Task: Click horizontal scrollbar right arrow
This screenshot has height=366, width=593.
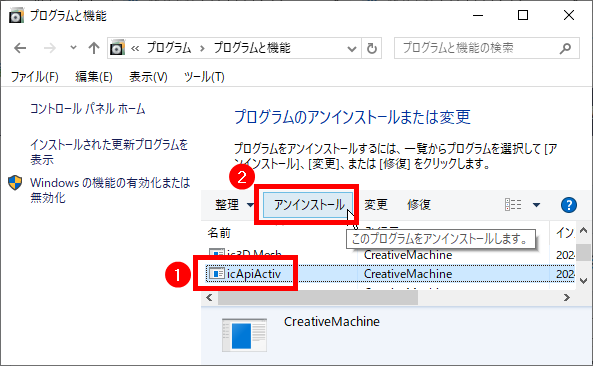Action: (x=567, y=298)
